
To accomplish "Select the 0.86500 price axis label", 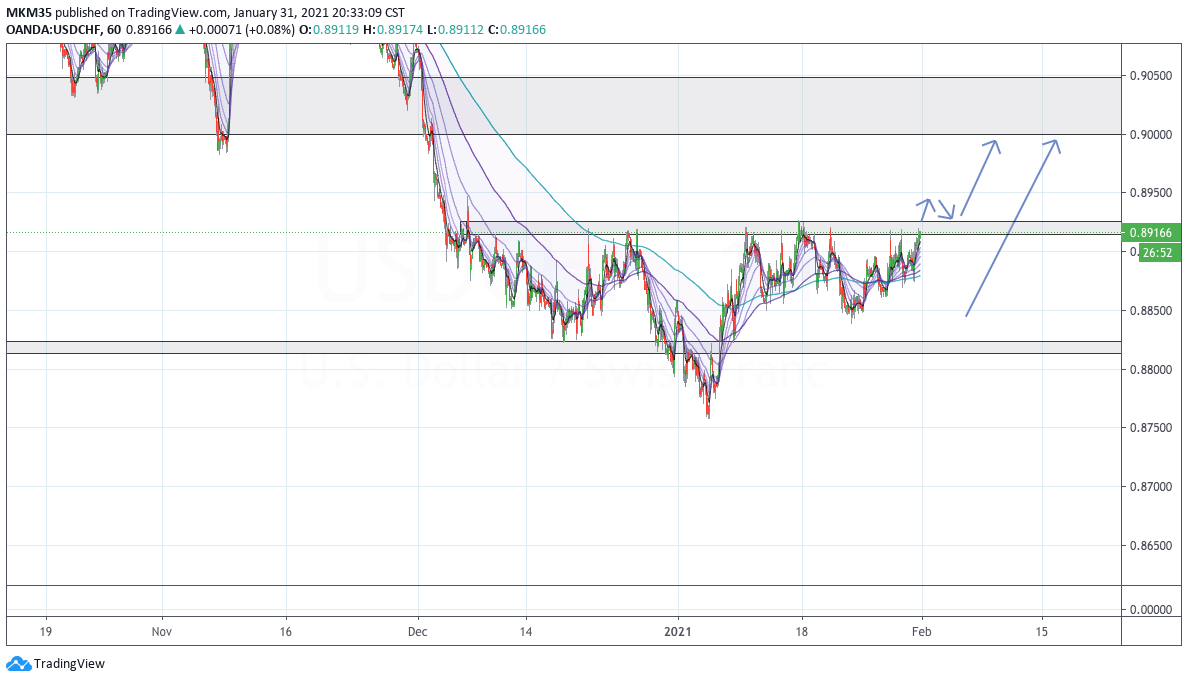I will tap(1151, 546).
